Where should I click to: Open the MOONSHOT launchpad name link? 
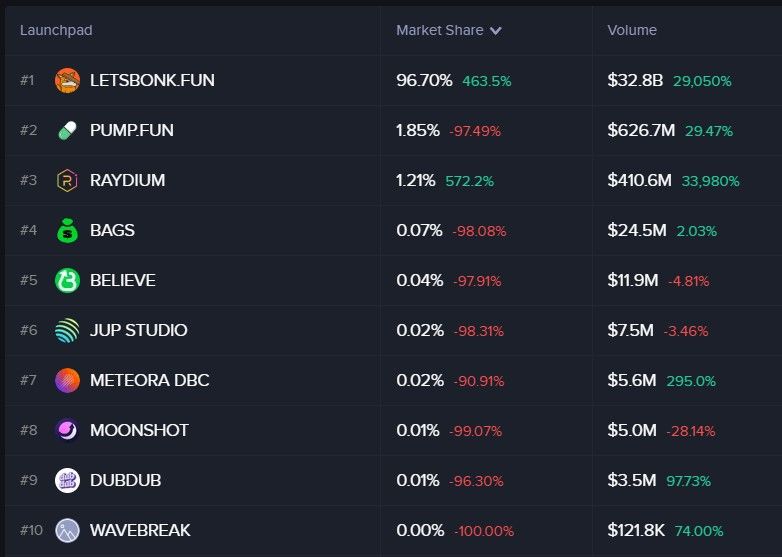tap(139, 430)
